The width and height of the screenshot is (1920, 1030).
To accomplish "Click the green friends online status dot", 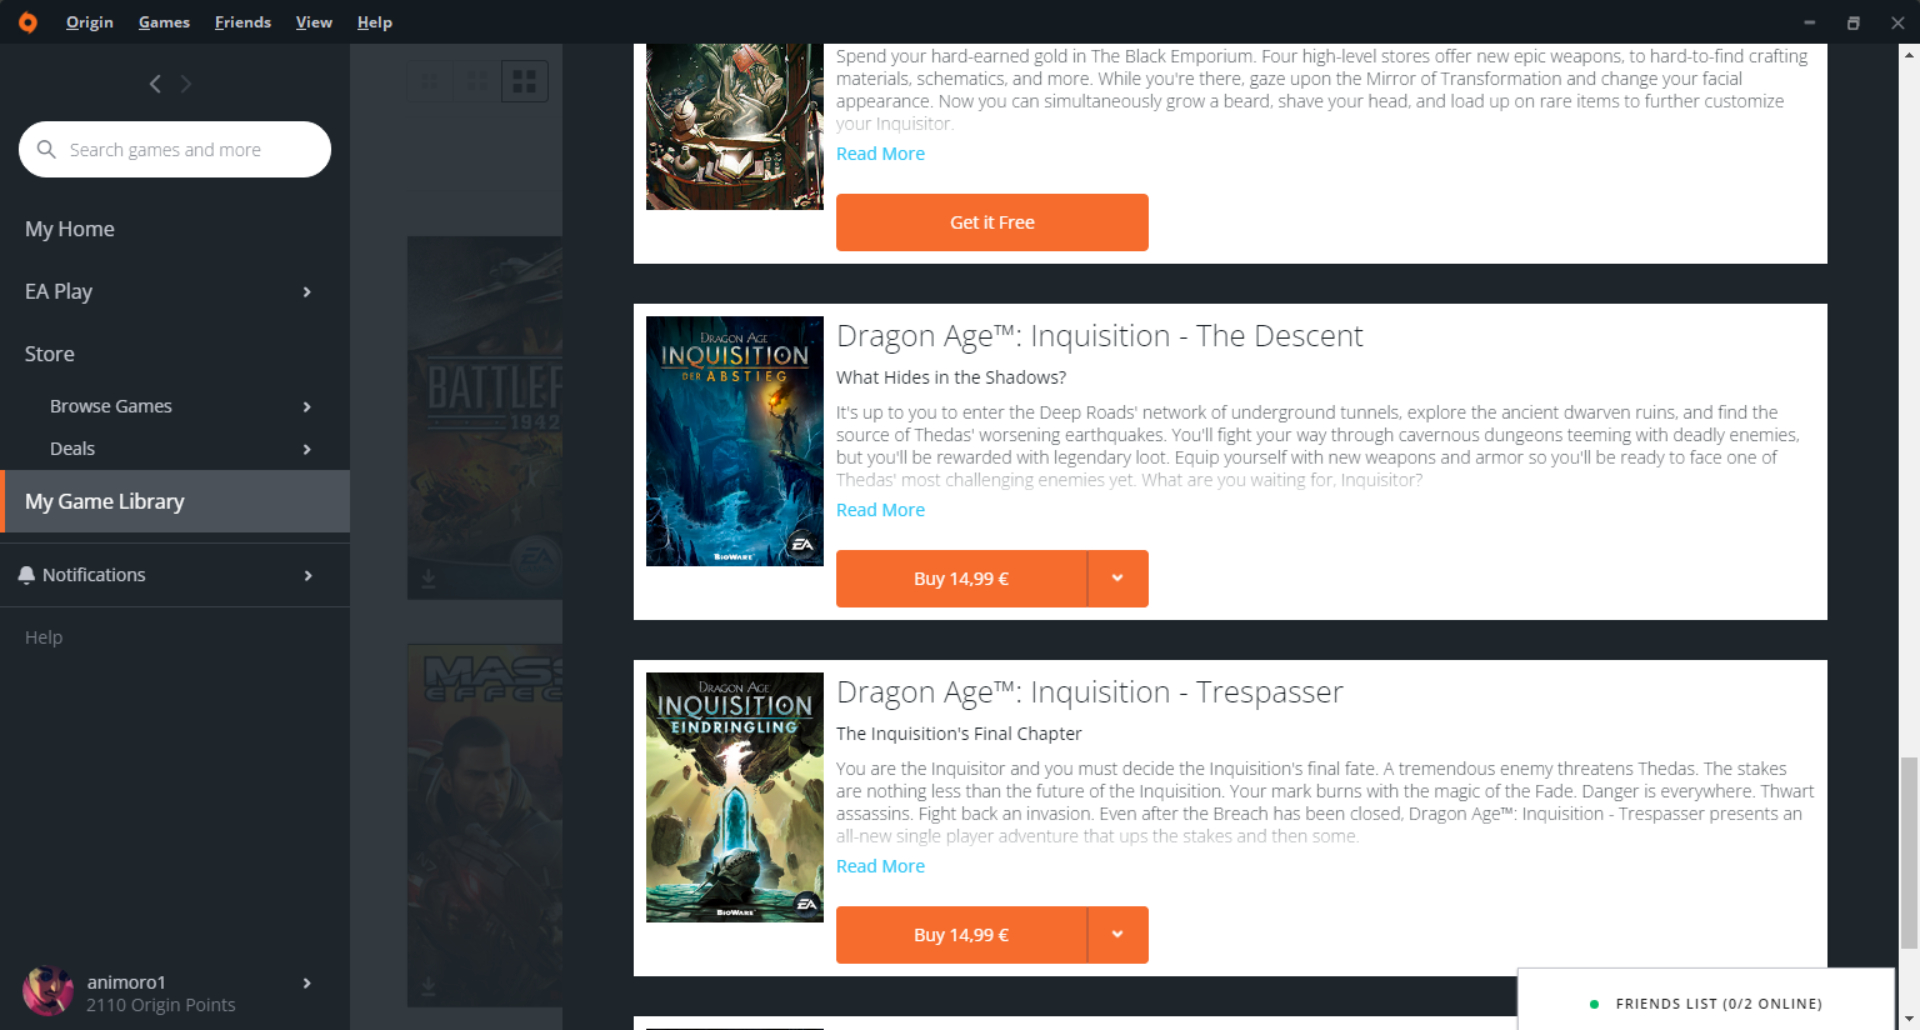I will (1594, 1004).
